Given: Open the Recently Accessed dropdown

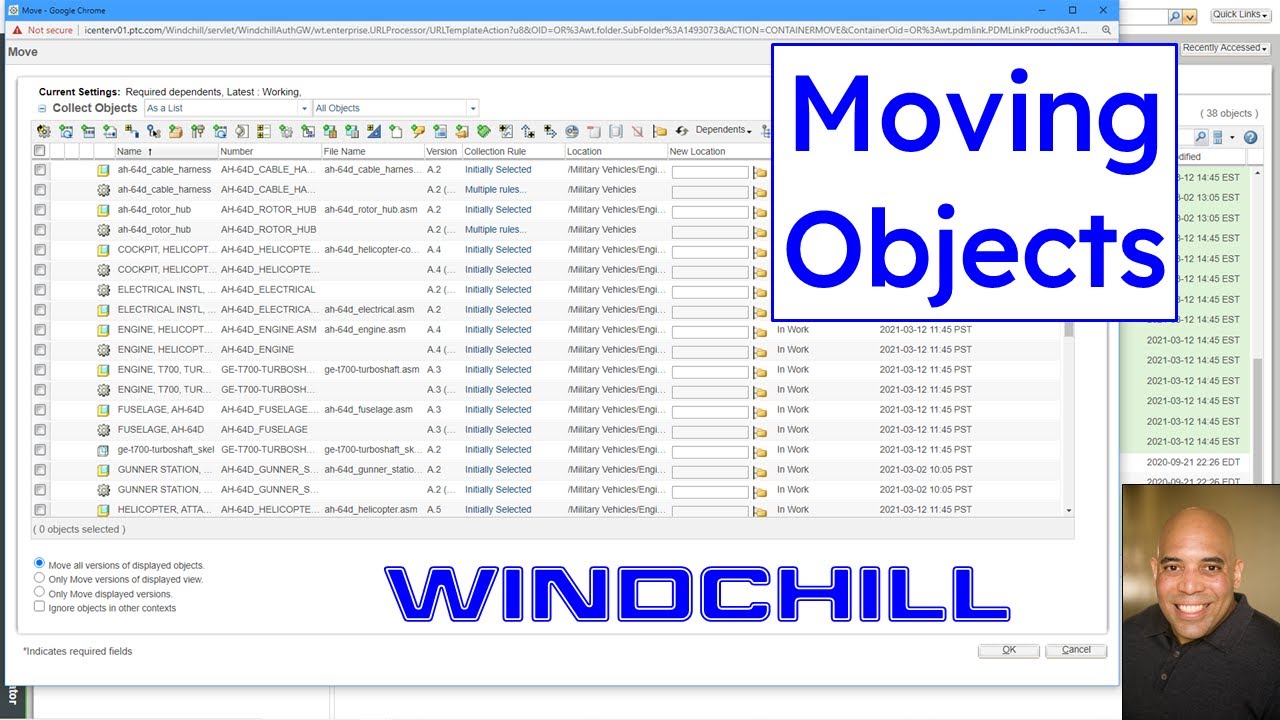Looking at the screenshot, I should (1225, 48).
